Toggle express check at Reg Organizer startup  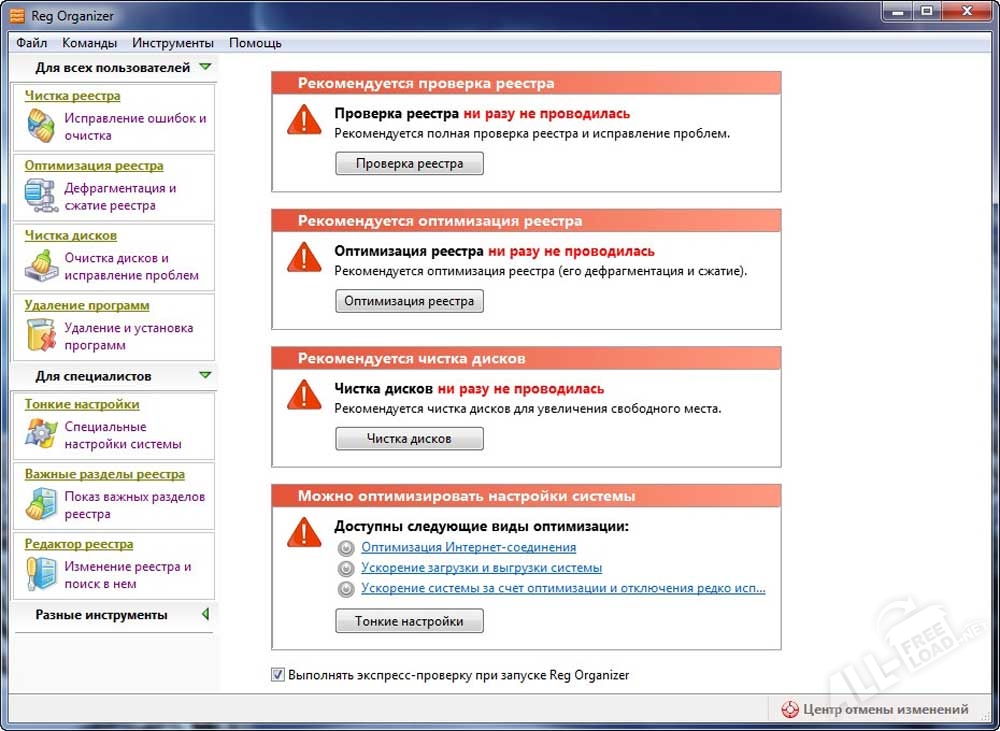tap(278, 675)
